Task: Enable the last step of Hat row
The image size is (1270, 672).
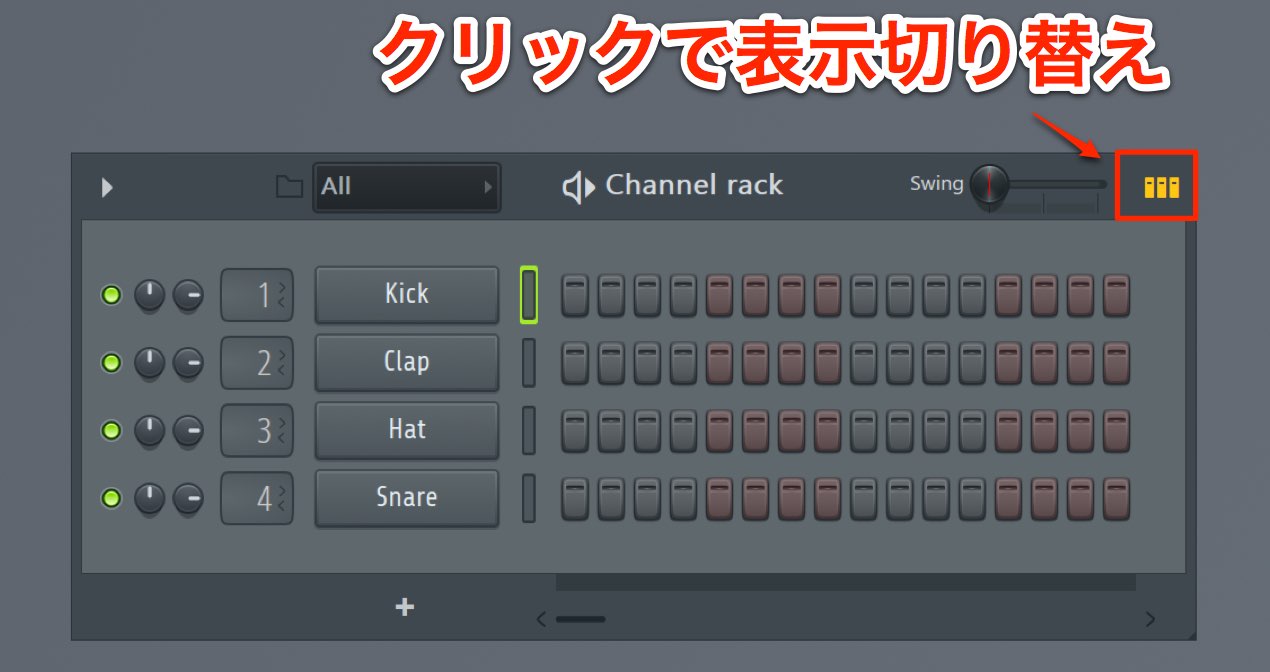Action: pyautogui.click(x=1117, y=432)
